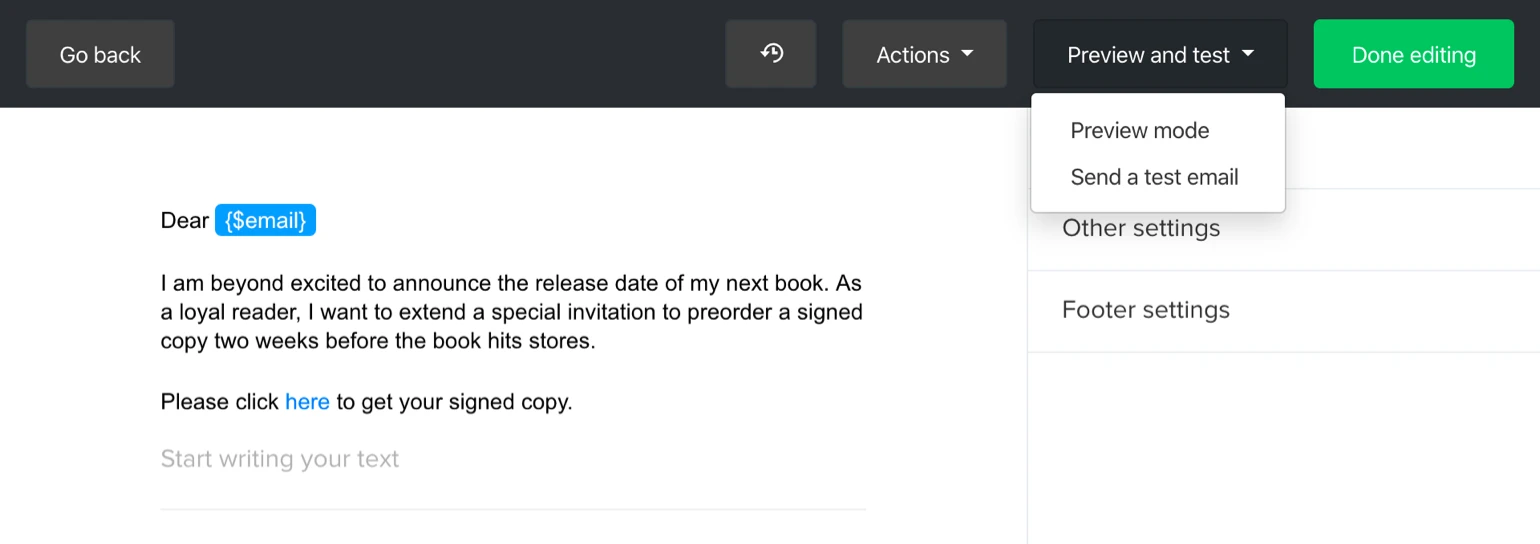Click the Go back button
Screen dimensions: 1540x544
[x=100, y=54]
